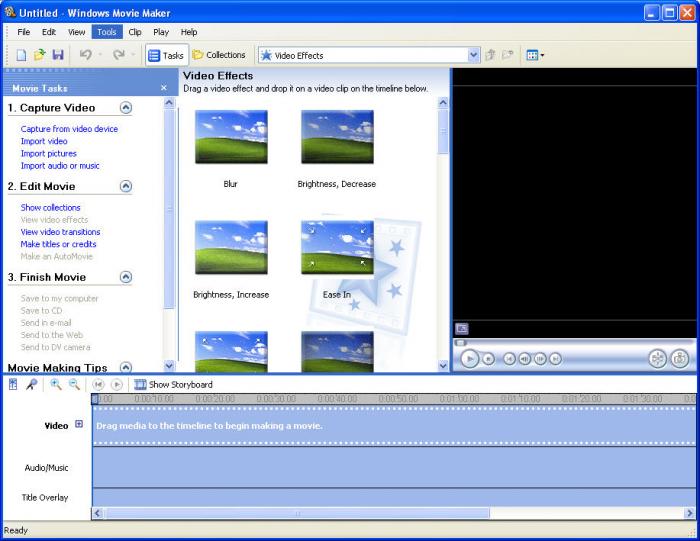Click View video transitions link
The height and width of the screenshot is (541, 700).
60,232
